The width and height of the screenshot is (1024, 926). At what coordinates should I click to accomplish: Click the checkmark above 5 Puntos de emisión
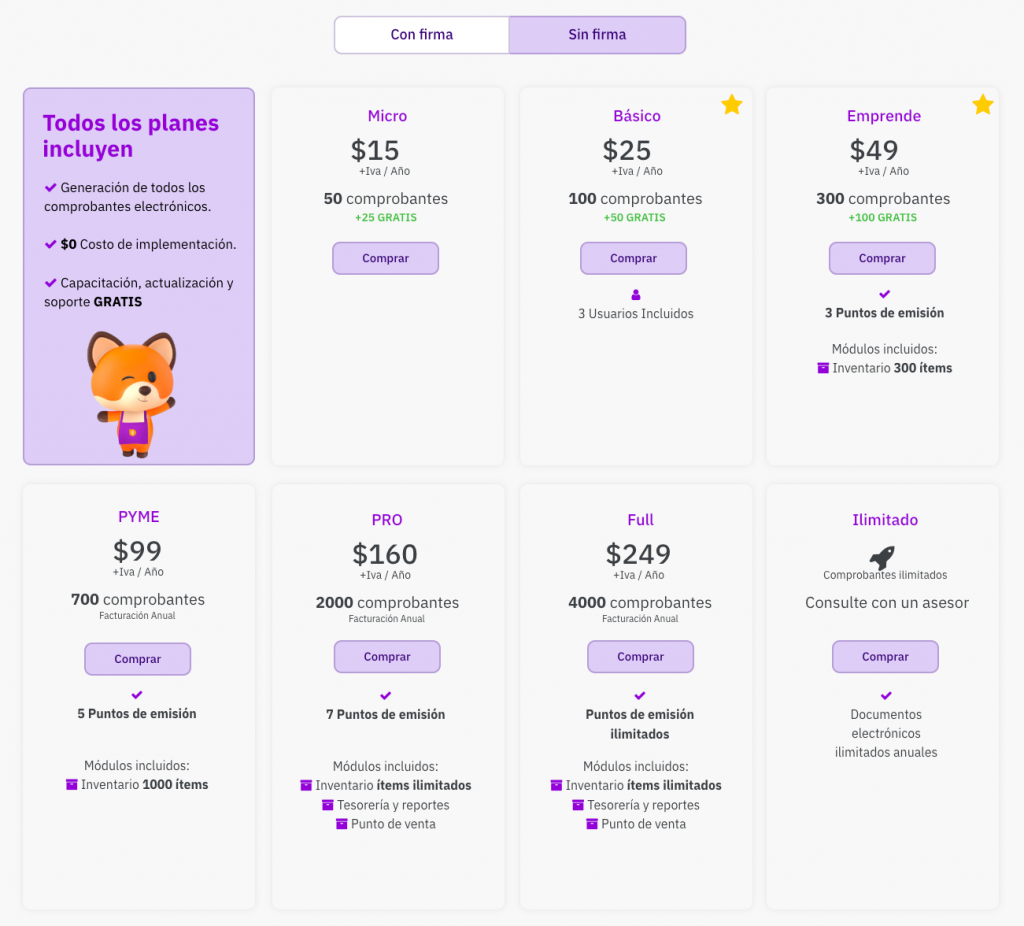click(x=137, y=695)
